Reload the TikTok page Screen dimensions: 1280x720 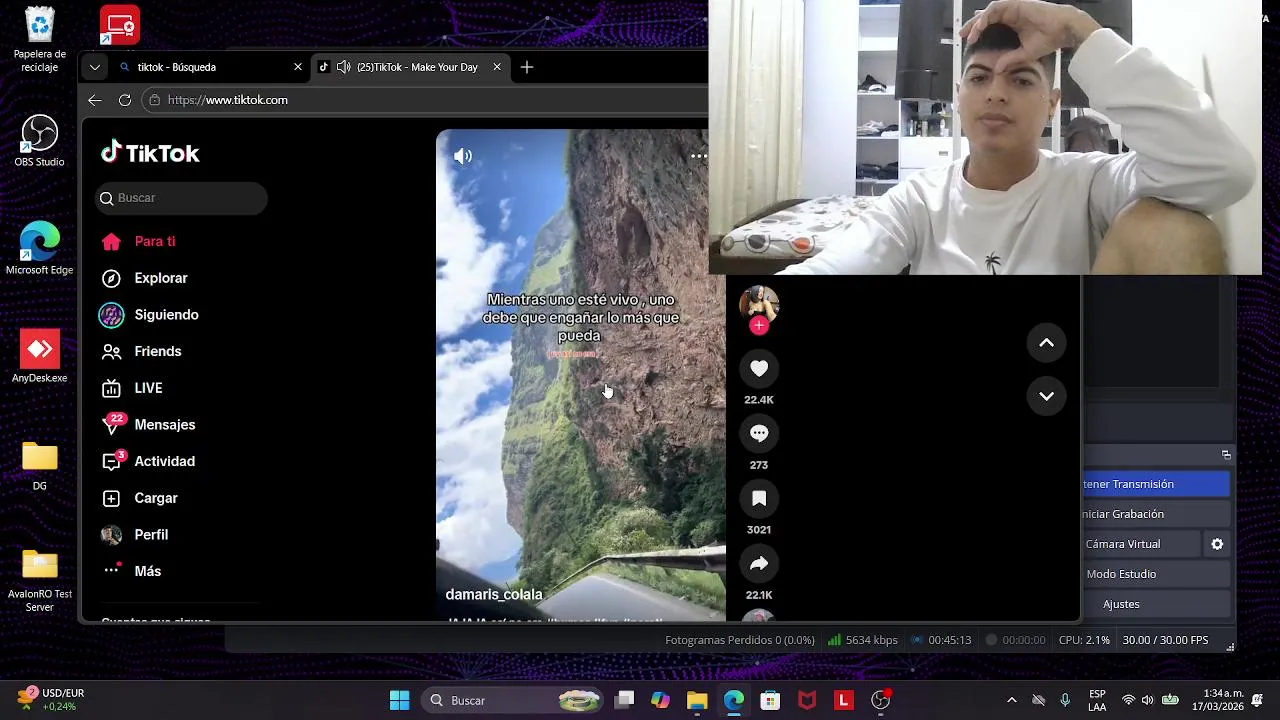point(125,100)
